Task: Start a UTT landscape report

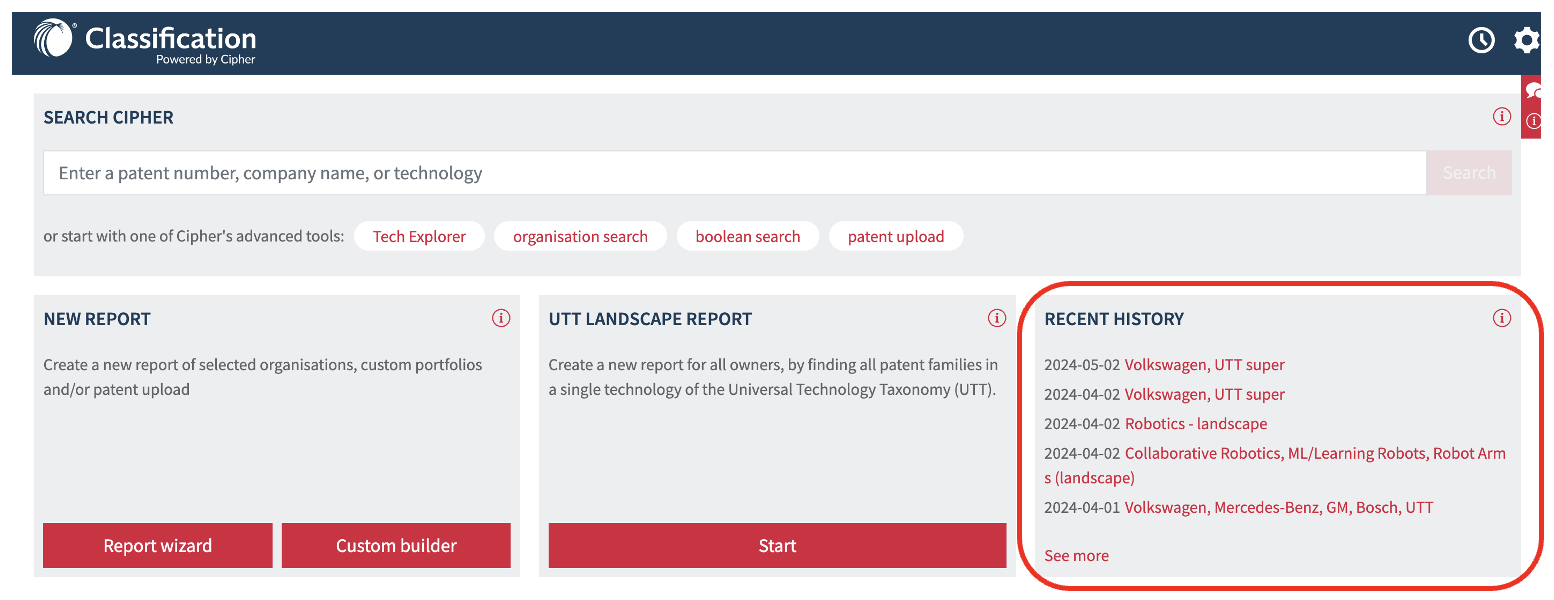Action: (x=777, y=546)
